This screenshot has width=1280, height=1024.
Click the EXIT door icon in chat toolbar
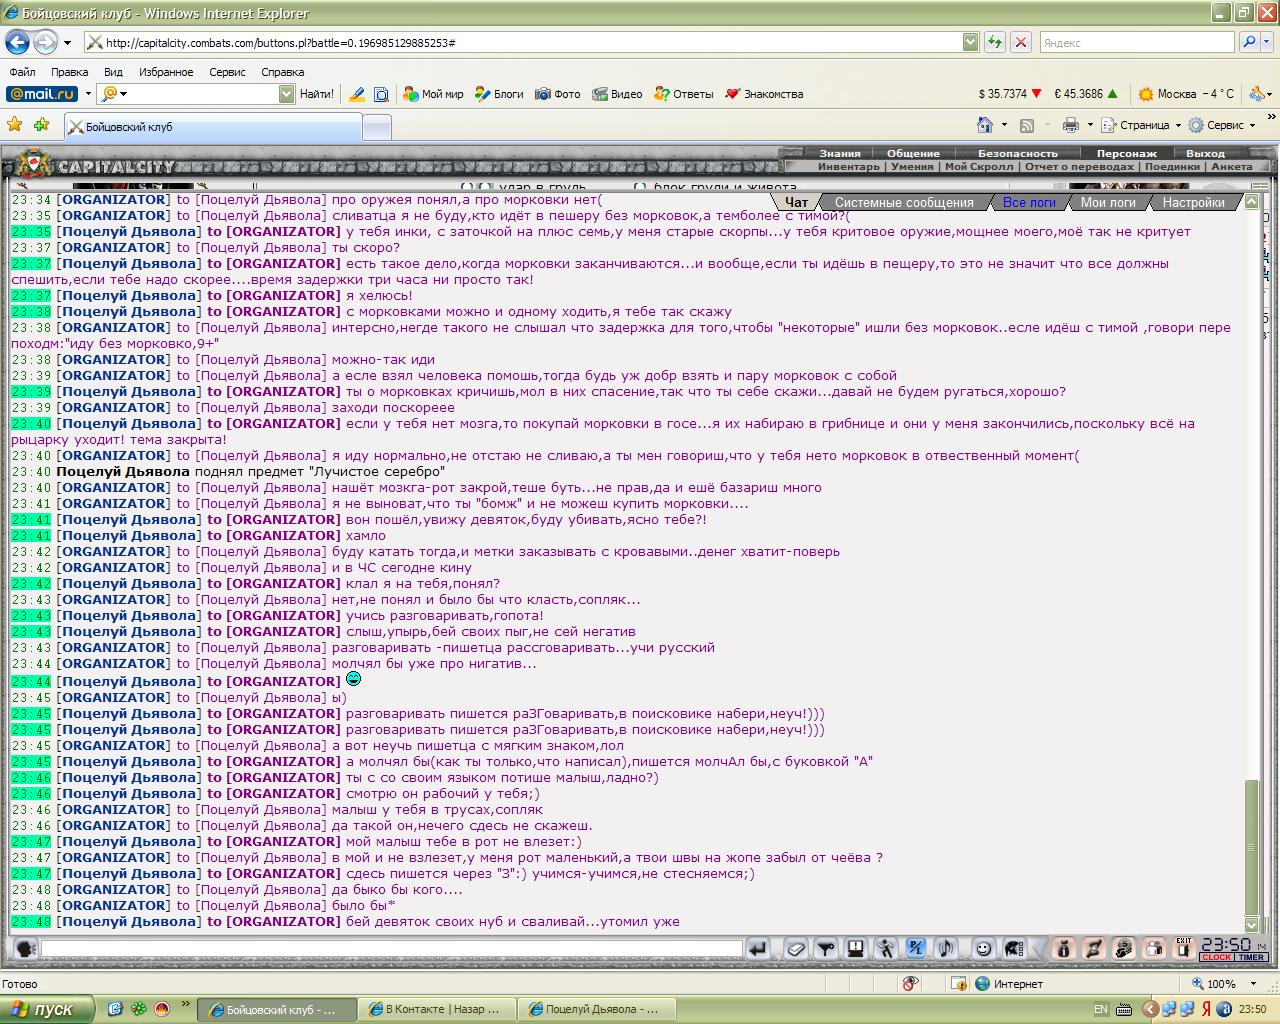point(1184,948)
